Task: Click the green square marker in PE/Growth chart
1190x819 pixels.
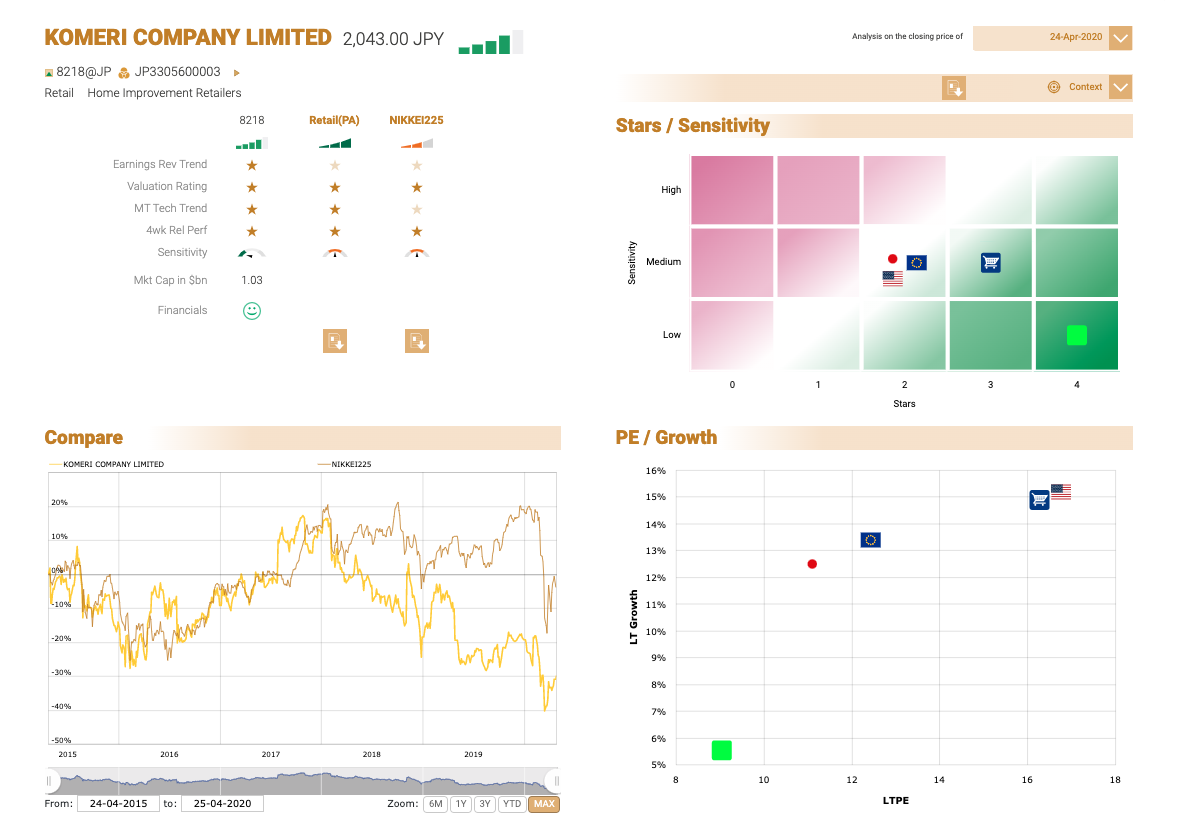Action: (722, 750)
